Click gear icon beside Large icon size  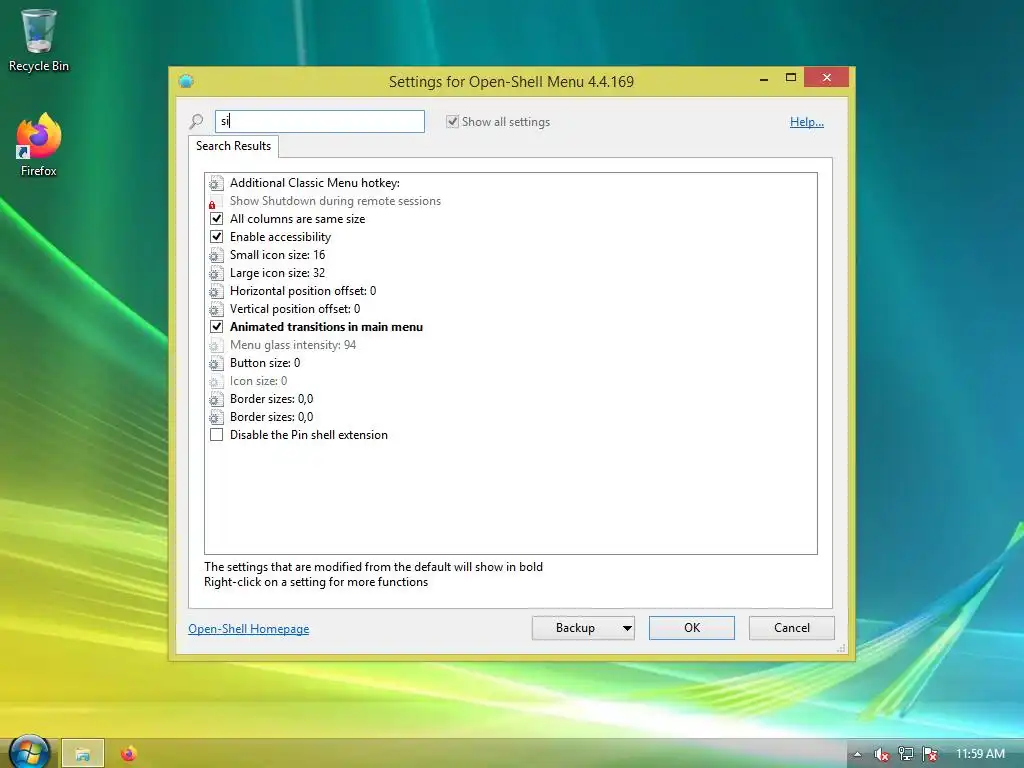(216, 273)
